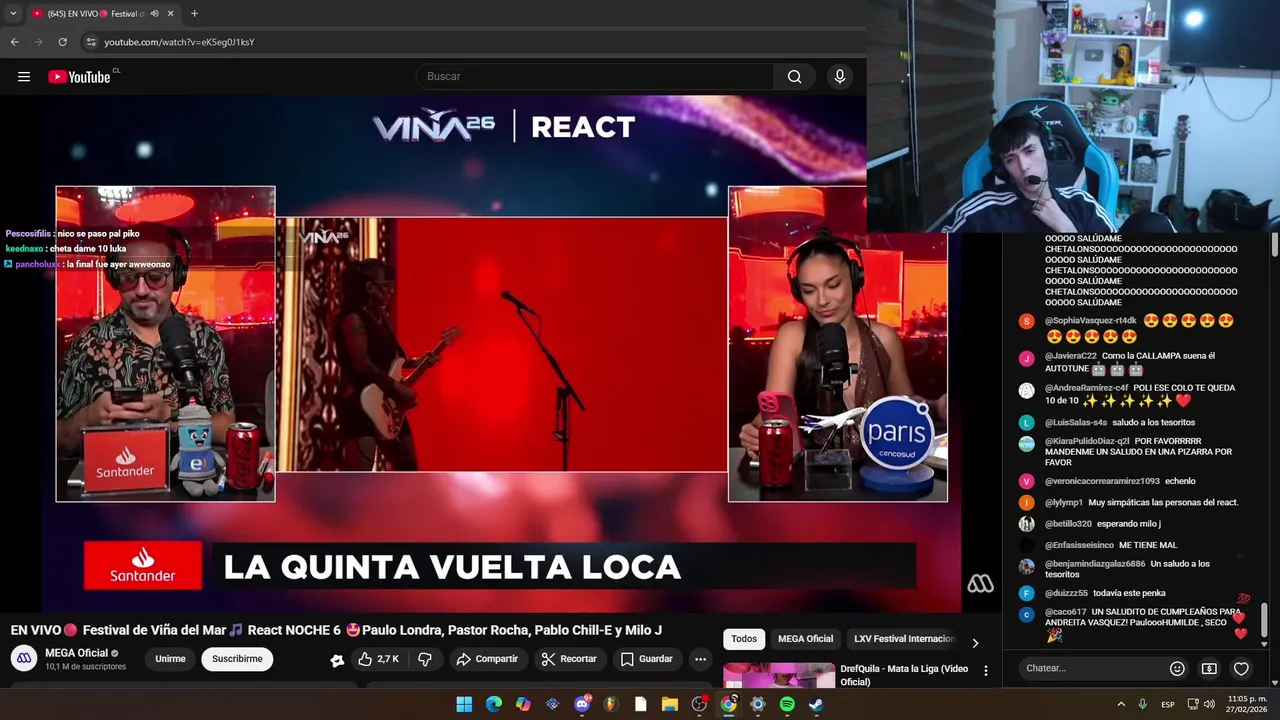
Task: Open Steam from the taskbar
Action: (x=816, y=704)
